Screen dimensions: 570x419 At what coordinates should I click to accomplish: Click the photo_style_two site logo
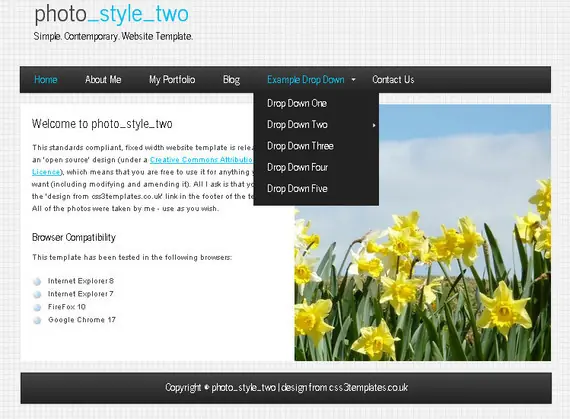111,14
